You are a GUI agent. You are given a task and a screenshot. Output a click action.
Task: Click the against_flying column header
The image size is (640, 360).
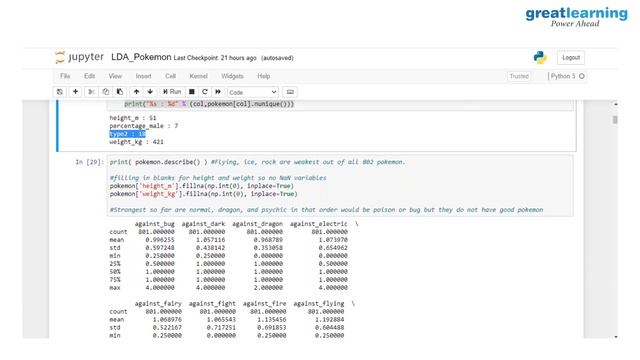(x=319, y=304)
